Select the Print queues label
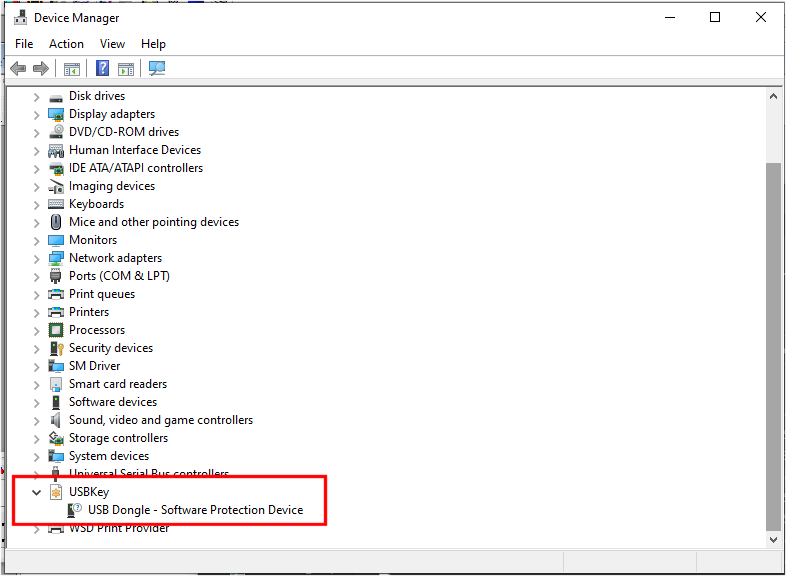 tap(102, 294)
